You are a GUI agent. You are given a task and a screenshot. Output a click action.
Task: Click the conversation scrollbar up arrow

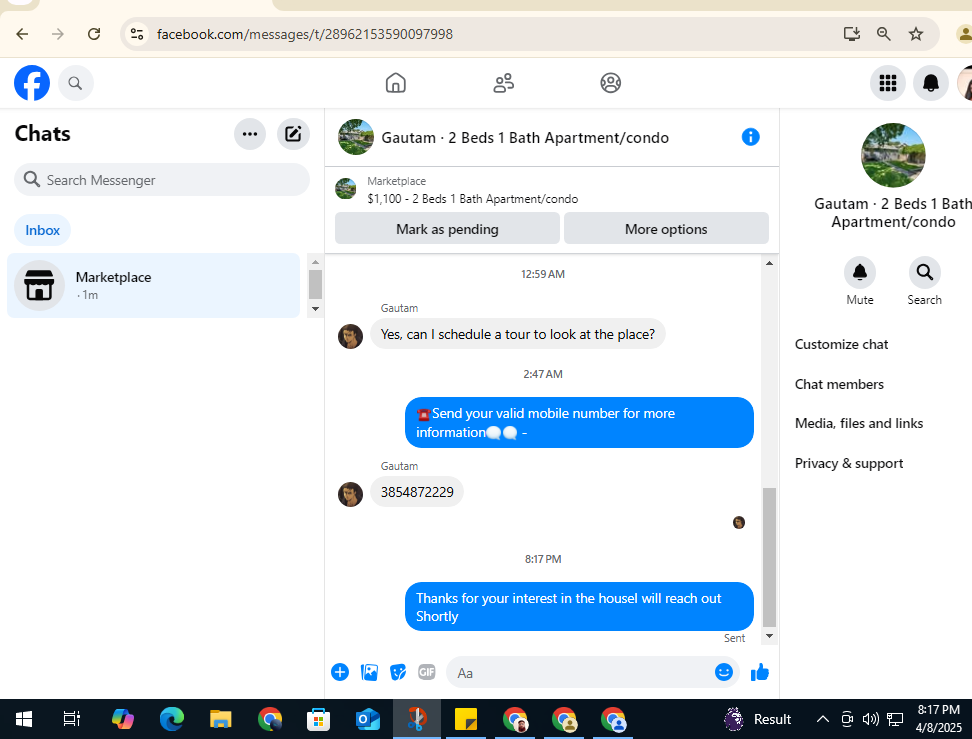[769, 263]
